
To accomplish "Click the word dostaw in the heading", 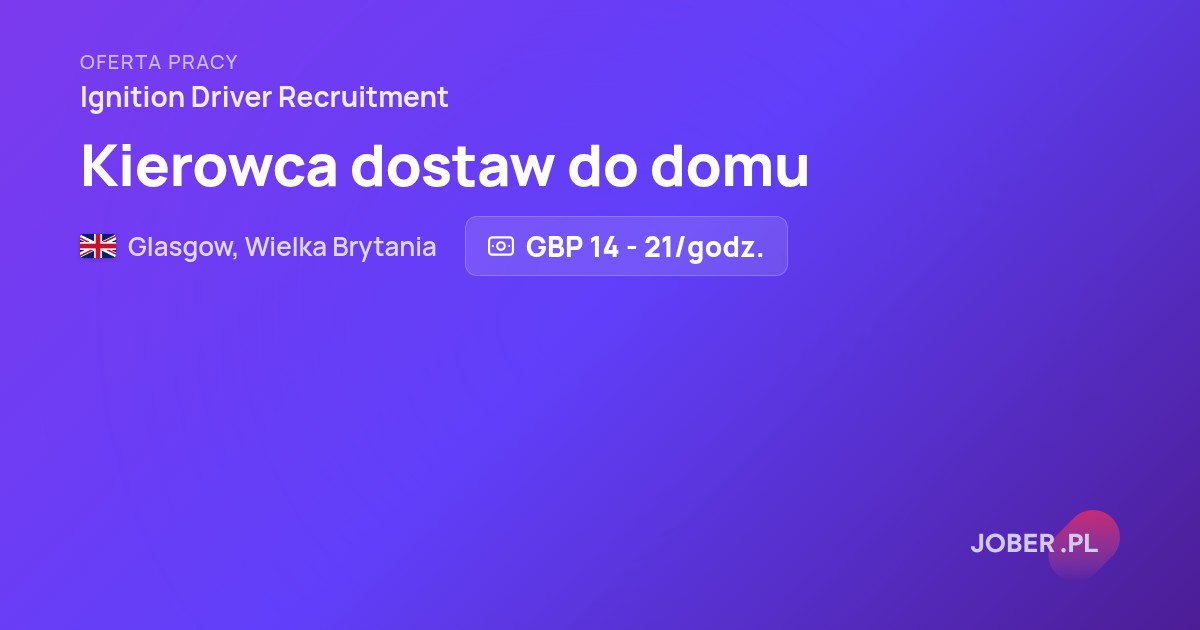I will pos(452,166).
